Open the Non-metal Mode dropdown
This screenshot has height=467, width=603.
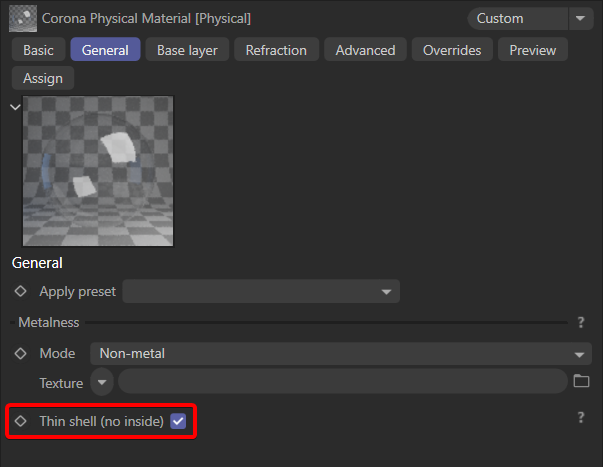pyautogui.click(x=341, y=354)
